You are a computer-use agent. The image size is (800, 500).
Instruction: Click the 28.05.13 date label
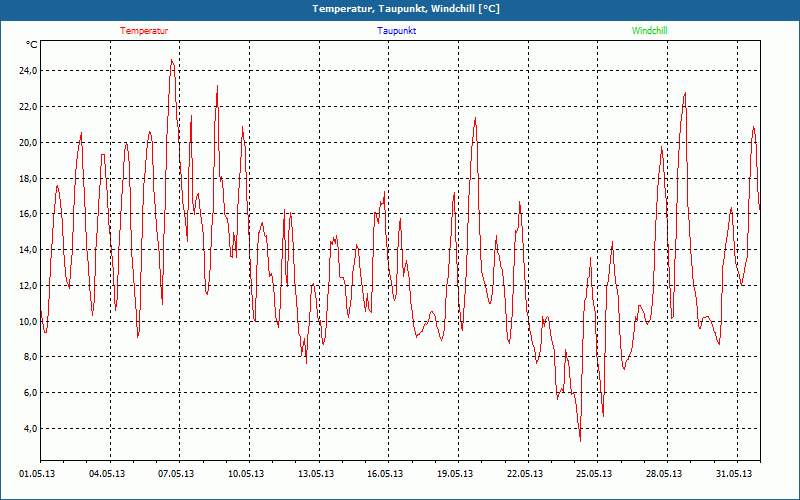click(664, 474)
